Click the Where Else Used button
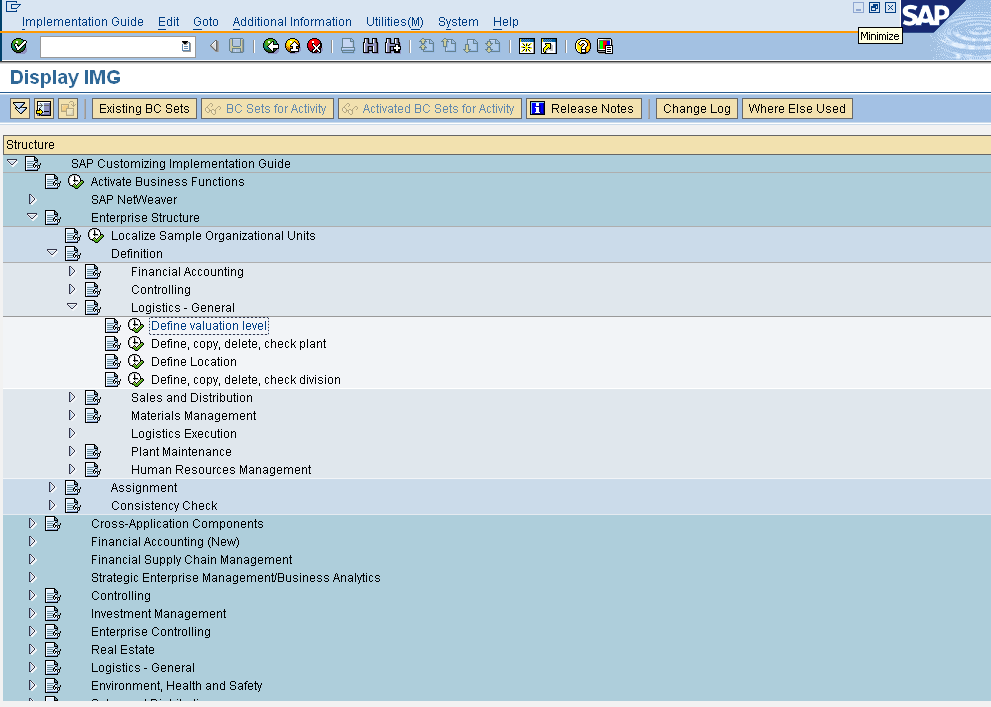Viewport: 991px width, 707px height. [797, 109]
